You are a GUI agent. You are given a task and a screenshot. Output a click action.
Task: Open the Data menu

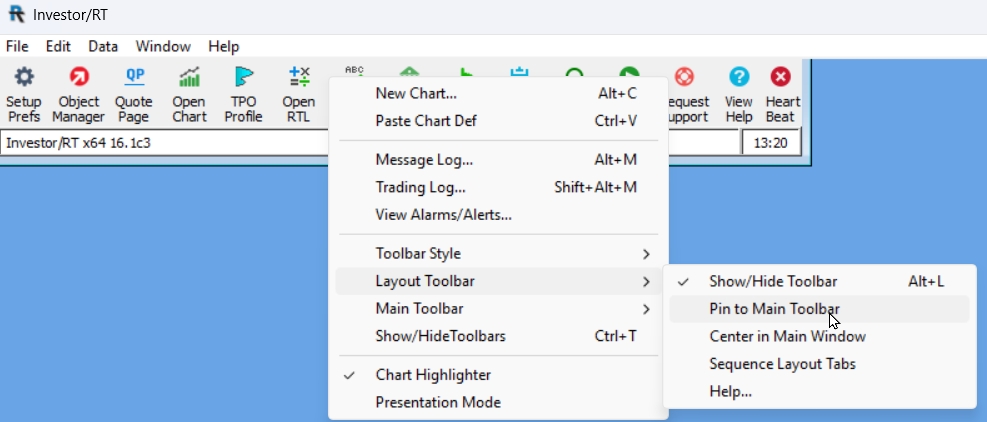click(x=103, y=47)
